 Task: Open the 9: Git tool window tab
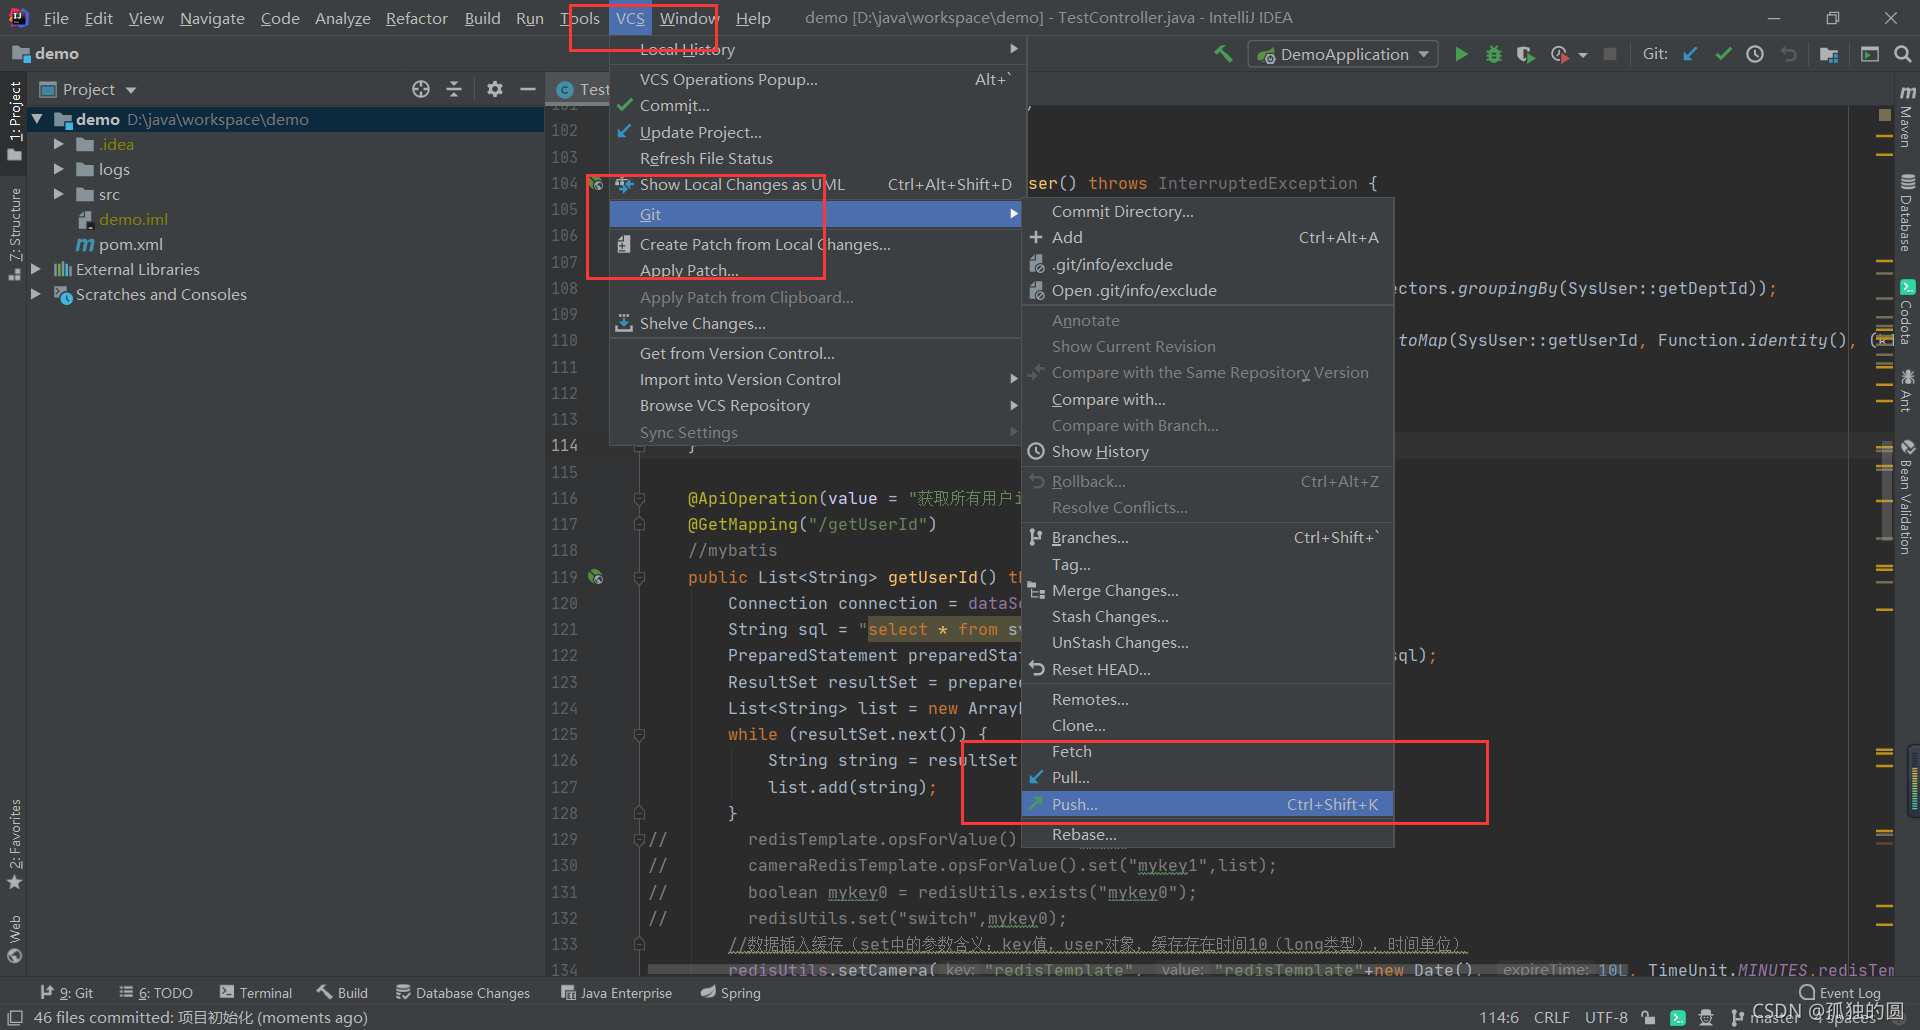tap(66, 993)
